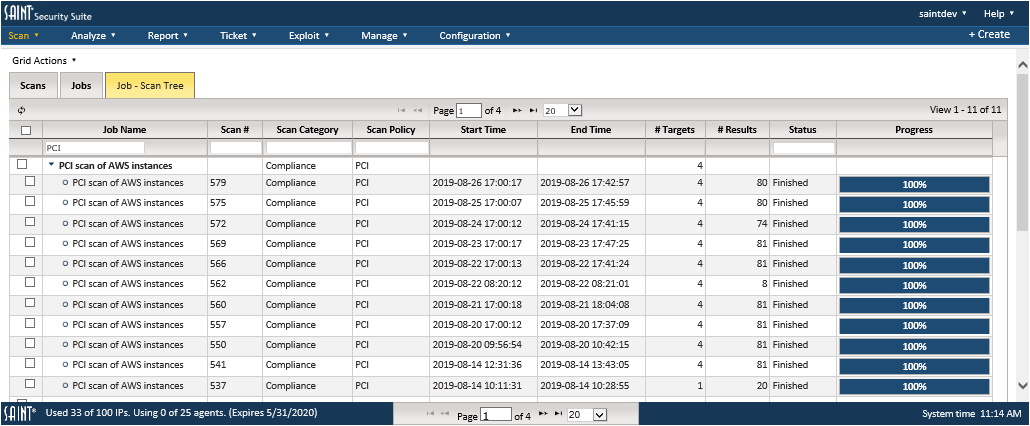This screenshot has height=426, width=1030.
Task: Go to first page in bottom pager
Action: pyautogui.click(x=430, y=414)
